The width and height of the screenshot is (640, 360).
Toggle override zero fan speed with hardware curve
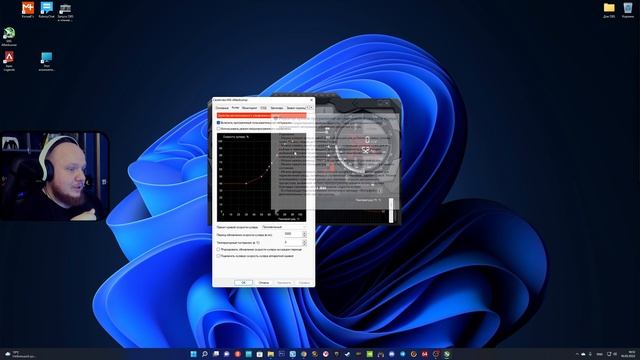(x=218, y=256)
